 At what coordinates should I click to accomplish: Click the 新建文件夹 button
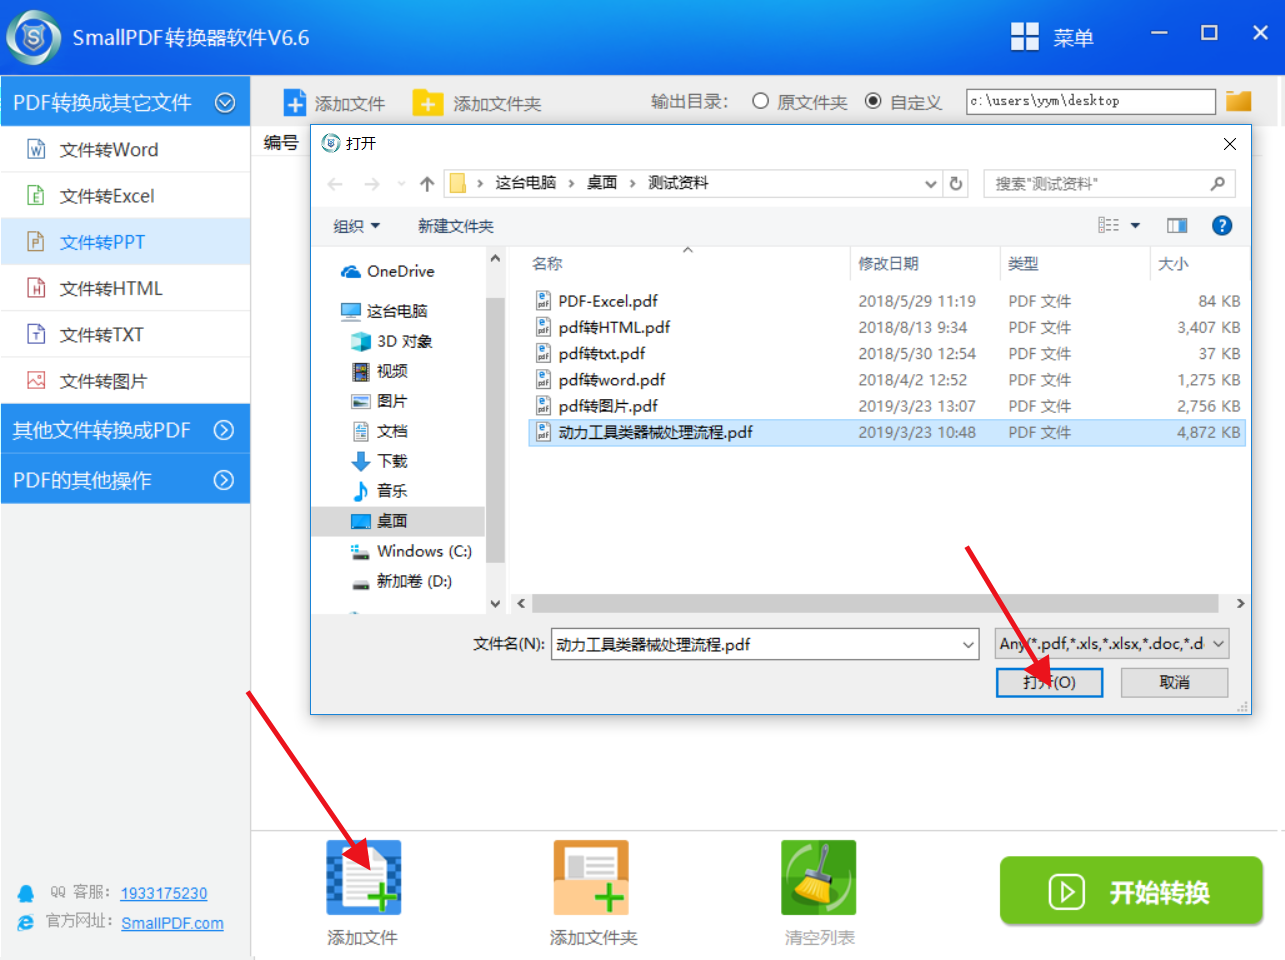455,226
